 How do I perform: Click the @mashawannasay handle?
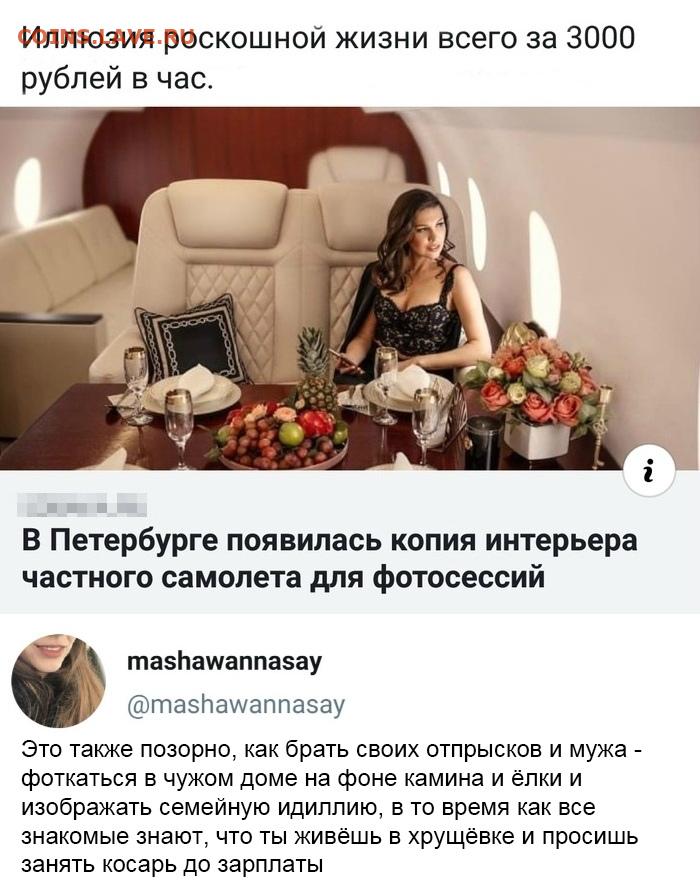236,705
